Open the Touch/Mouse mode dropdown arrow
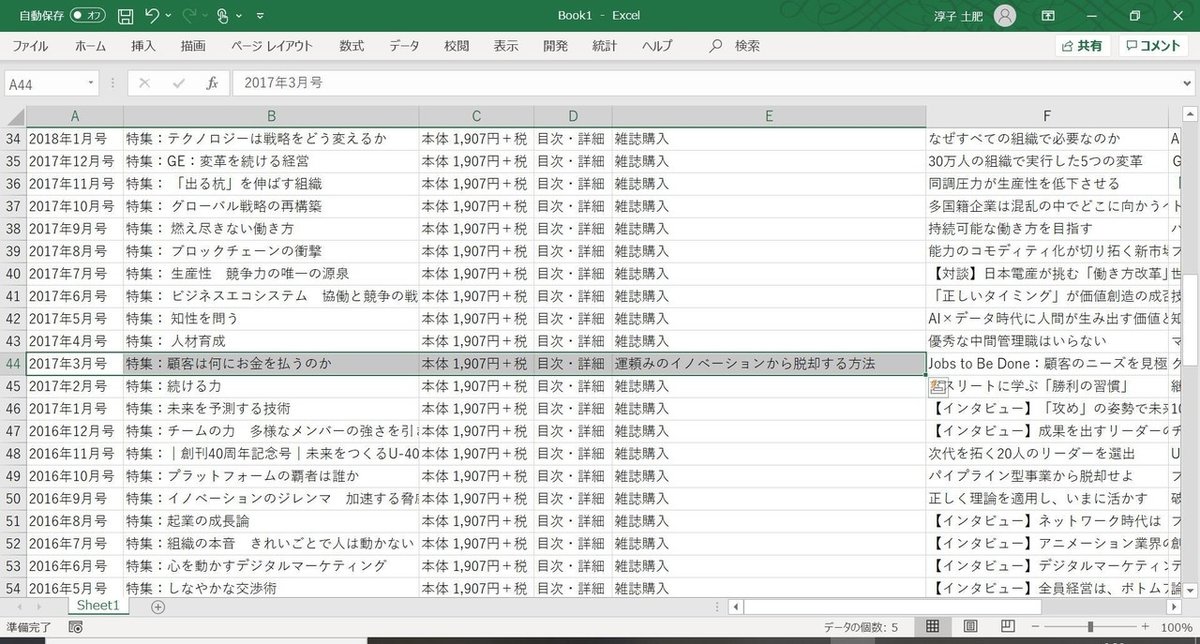 pyautogui.click(x=240, y=16)
